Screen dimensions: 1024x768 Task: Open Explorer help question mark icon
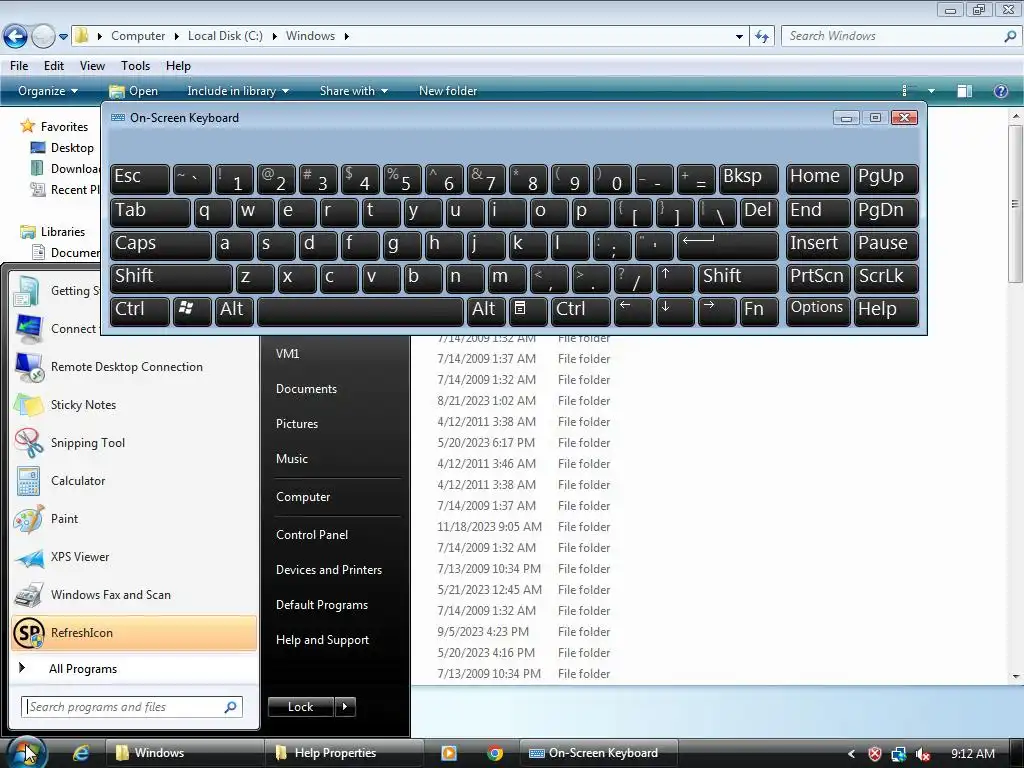point(1000,91)
